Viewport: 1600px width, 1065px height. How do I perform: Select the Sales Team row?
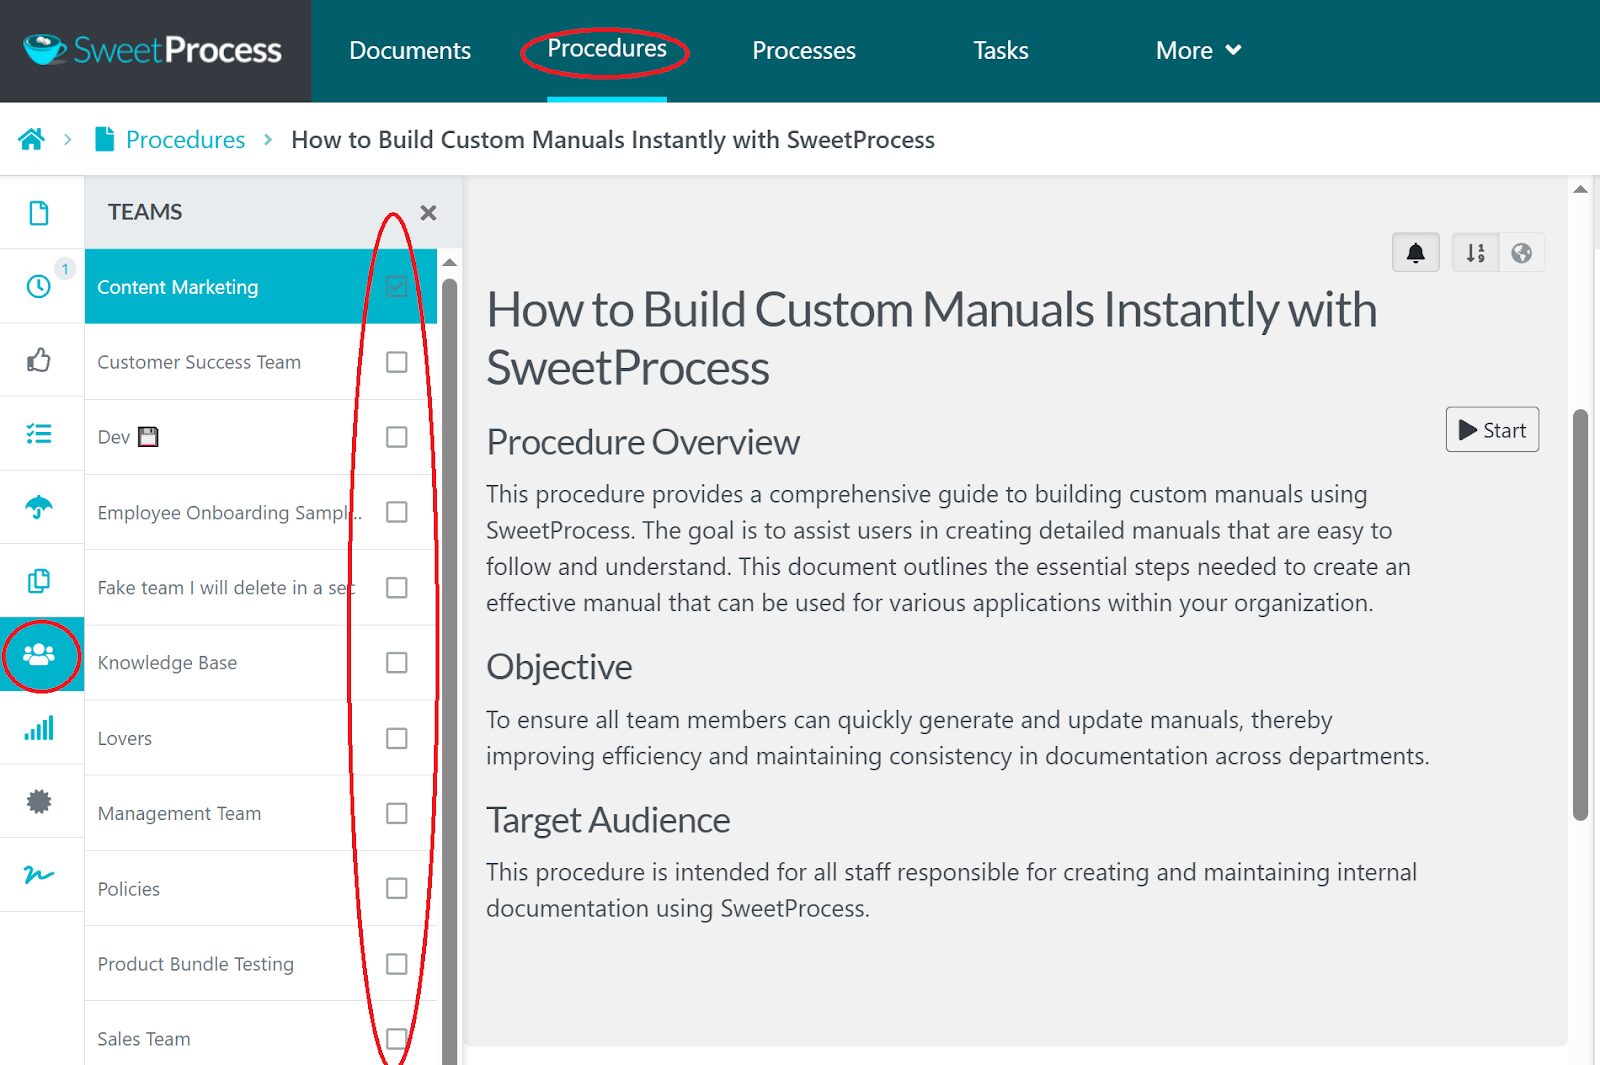(x=261, y=1034)
